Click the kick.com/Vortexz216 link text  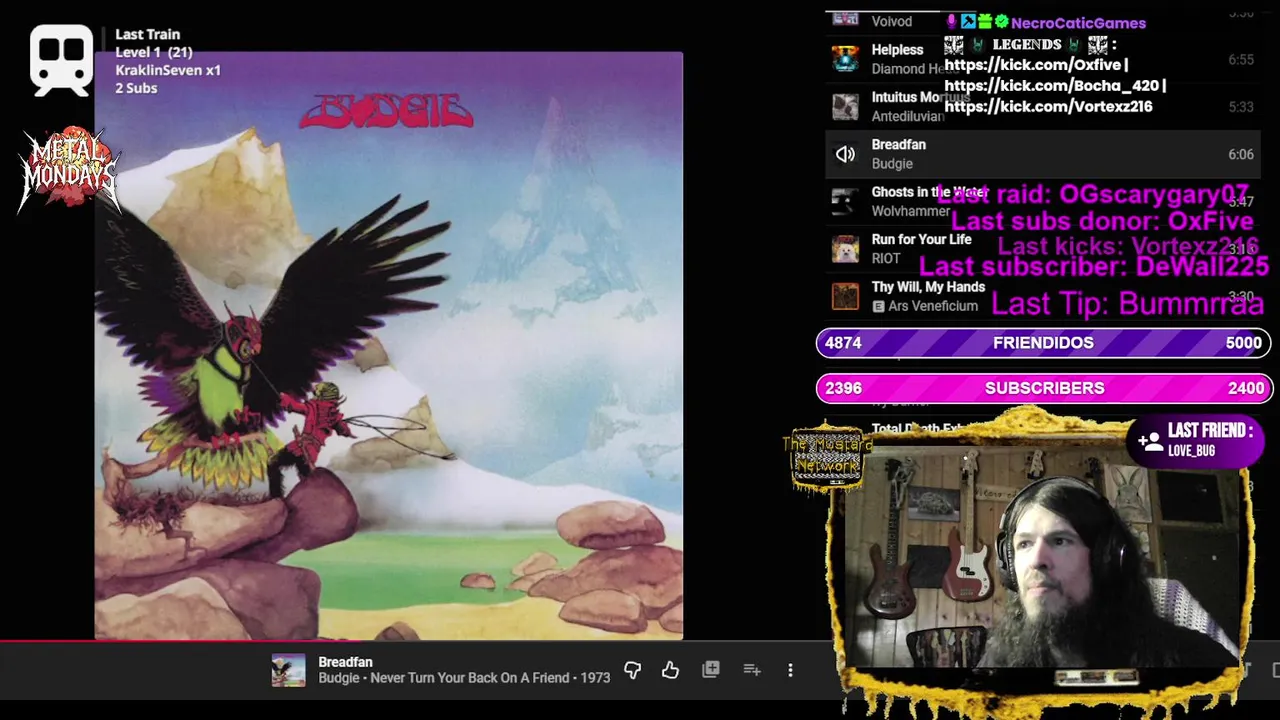pos(1048,106)
